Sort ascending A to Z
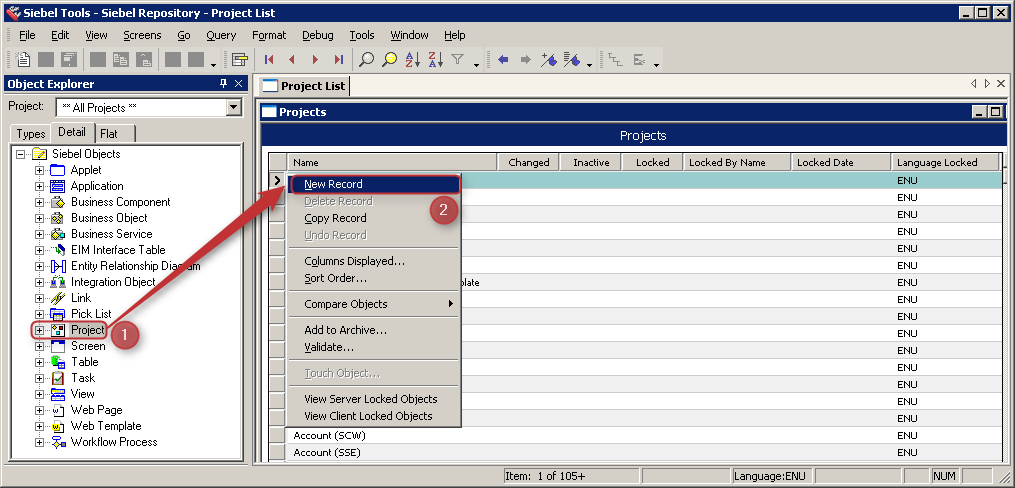The height and width of the screenshot is (488, 1015). (x=412, y=60)
